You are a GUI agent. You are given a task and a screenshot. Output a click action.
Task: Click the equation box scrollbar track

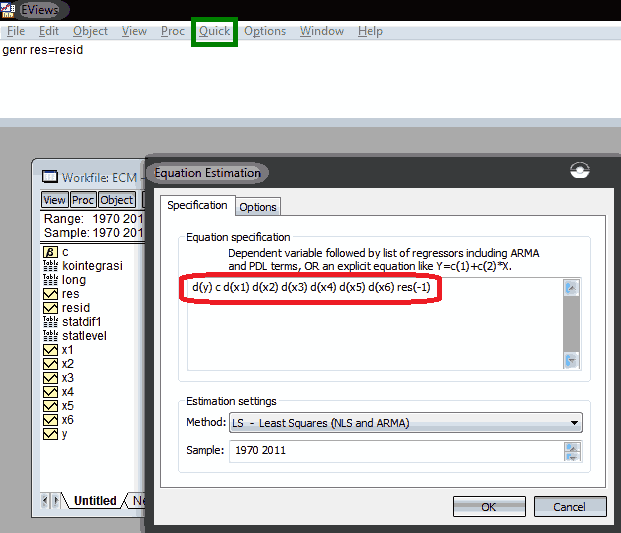571,324
